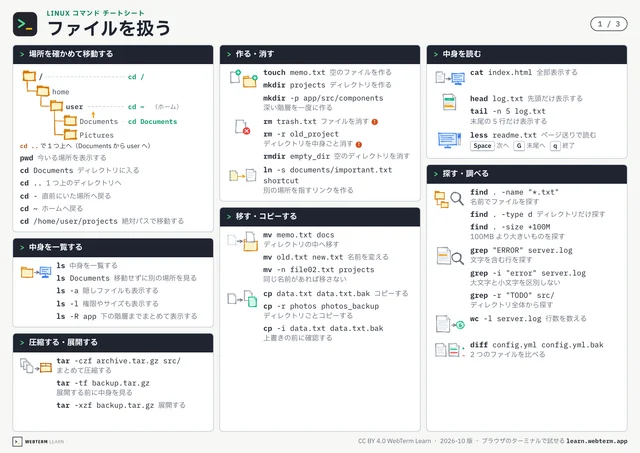The height and width of the screenshot is (453, 640).
Task: Click 'cp -r photos photos_backup' command
Action: [321, 306]
